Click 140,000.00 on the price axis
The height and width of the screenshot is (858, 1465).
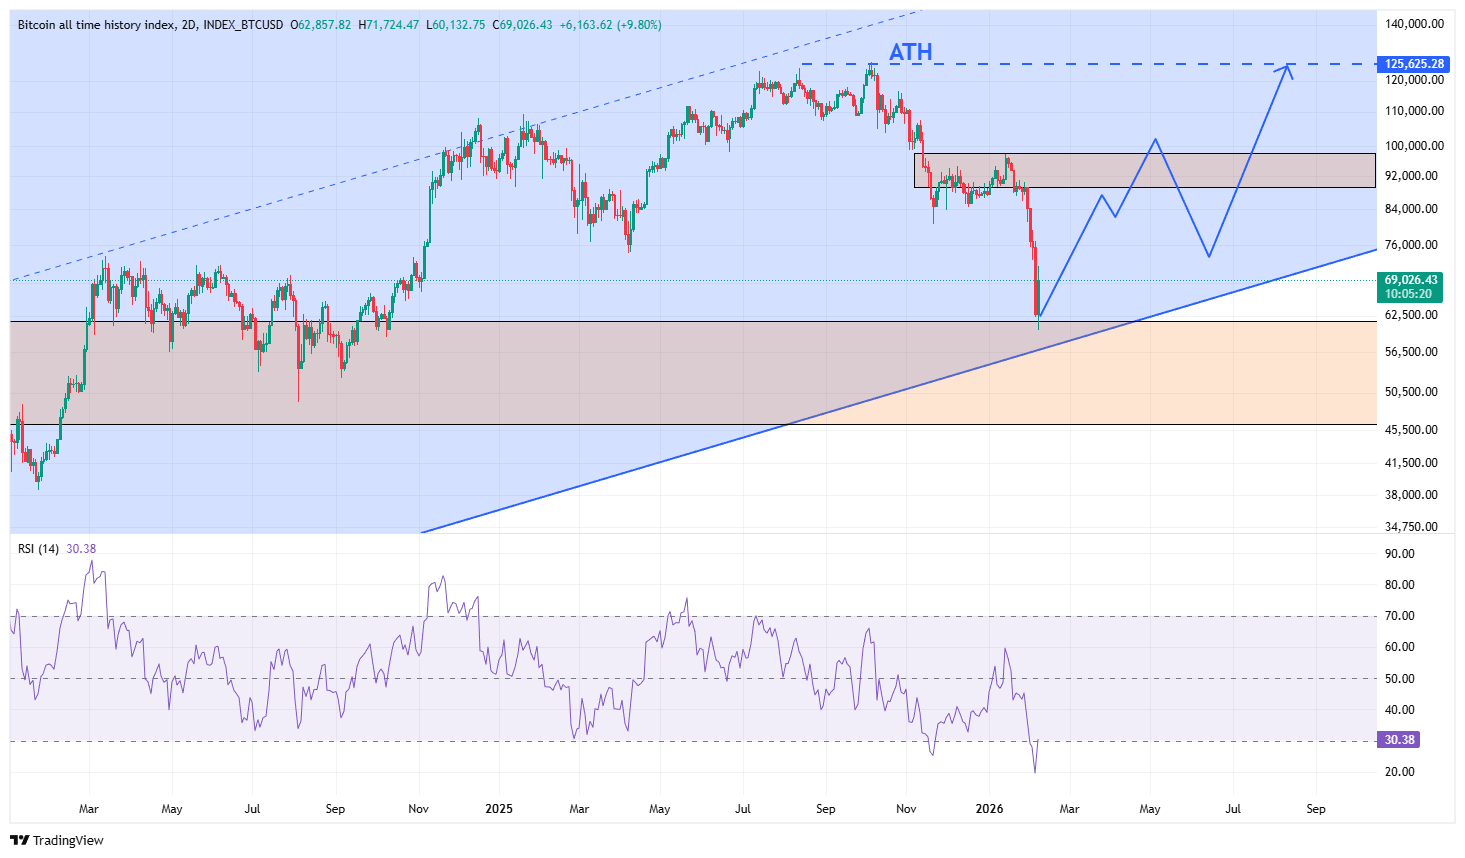[1413, 23]
